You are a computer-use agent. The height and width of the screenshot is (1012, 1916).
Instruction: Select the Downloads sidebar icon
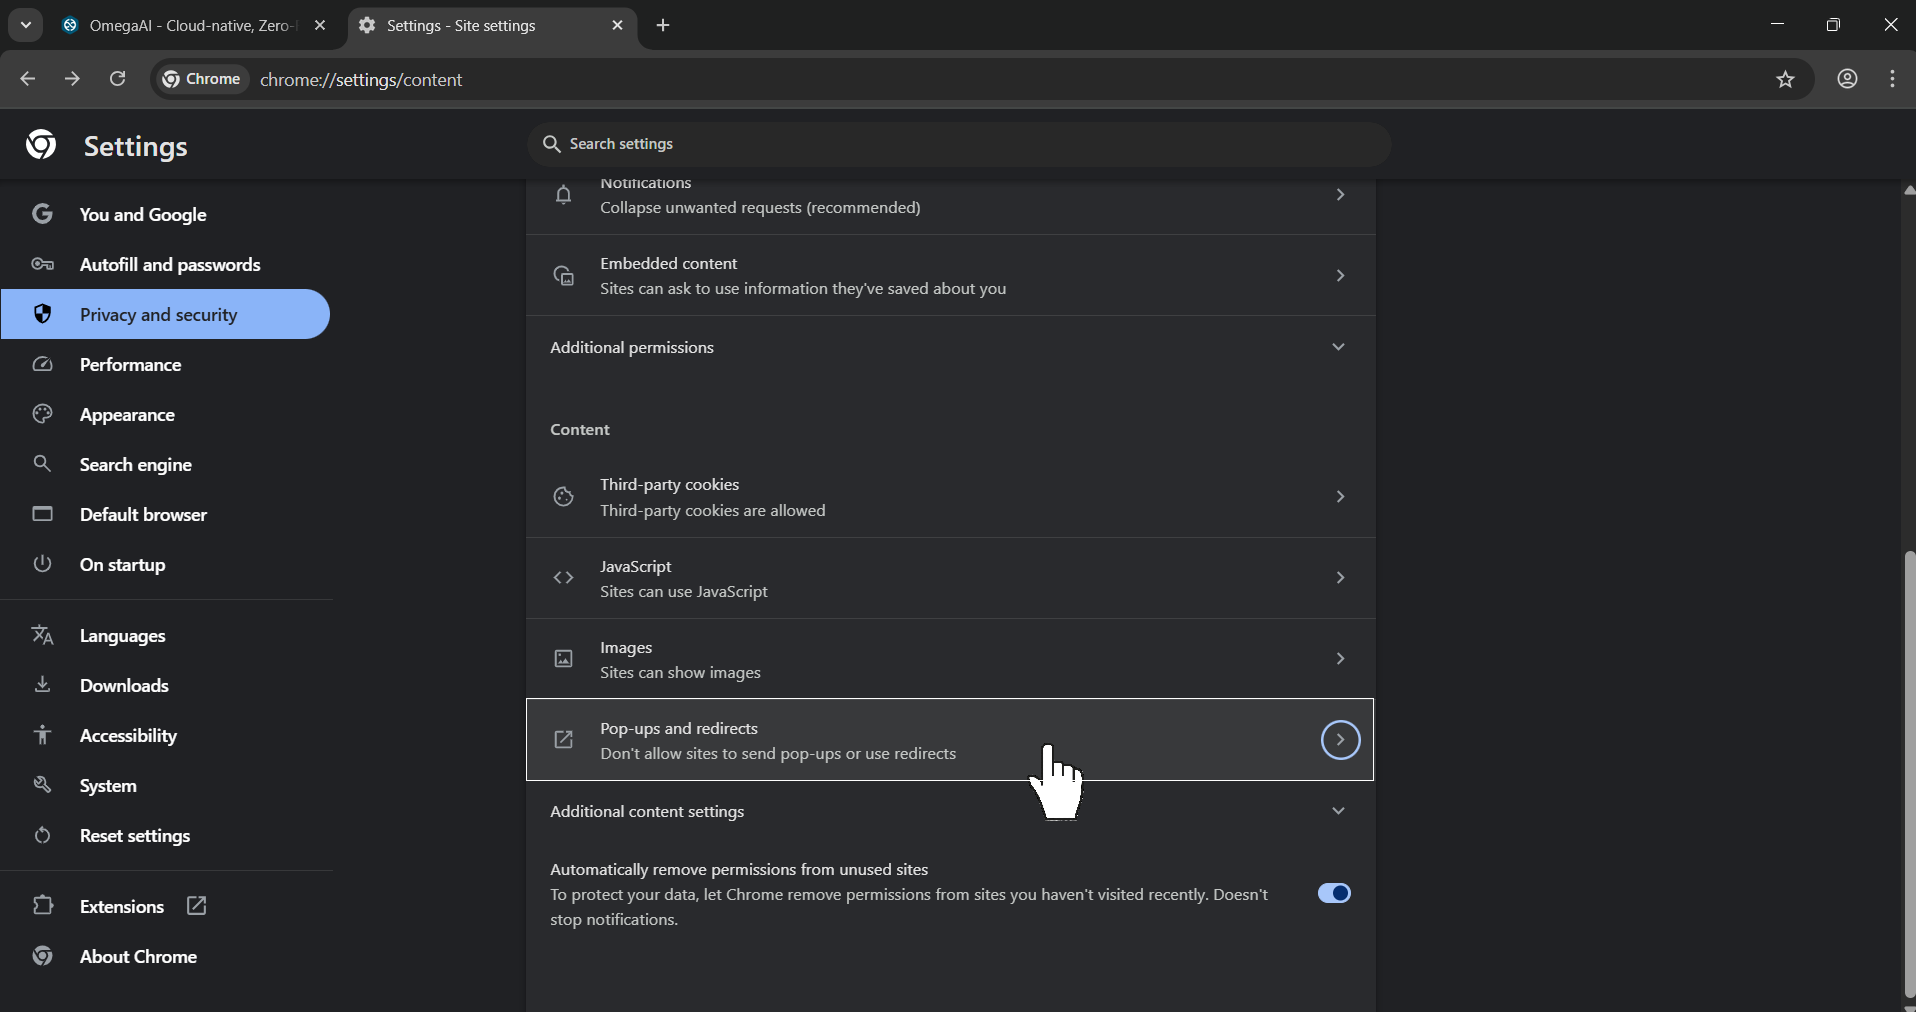point(42,686)
